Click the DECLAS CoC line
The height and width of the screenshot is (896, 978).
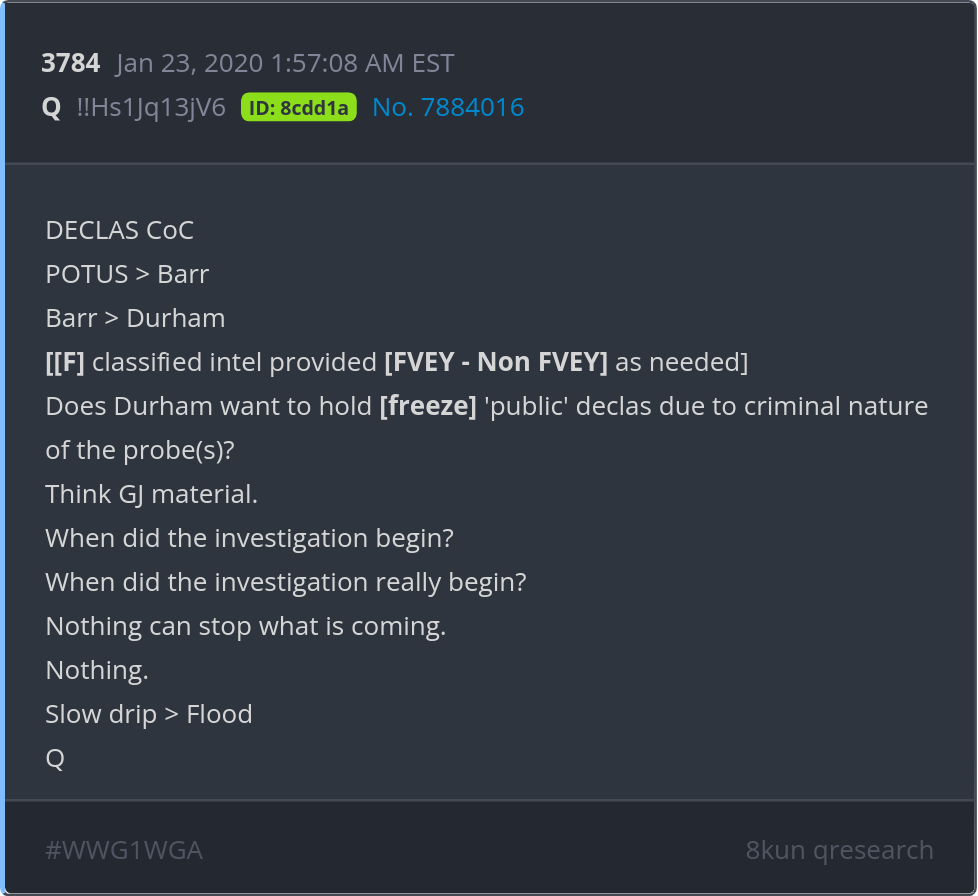[x=119, y=230]
